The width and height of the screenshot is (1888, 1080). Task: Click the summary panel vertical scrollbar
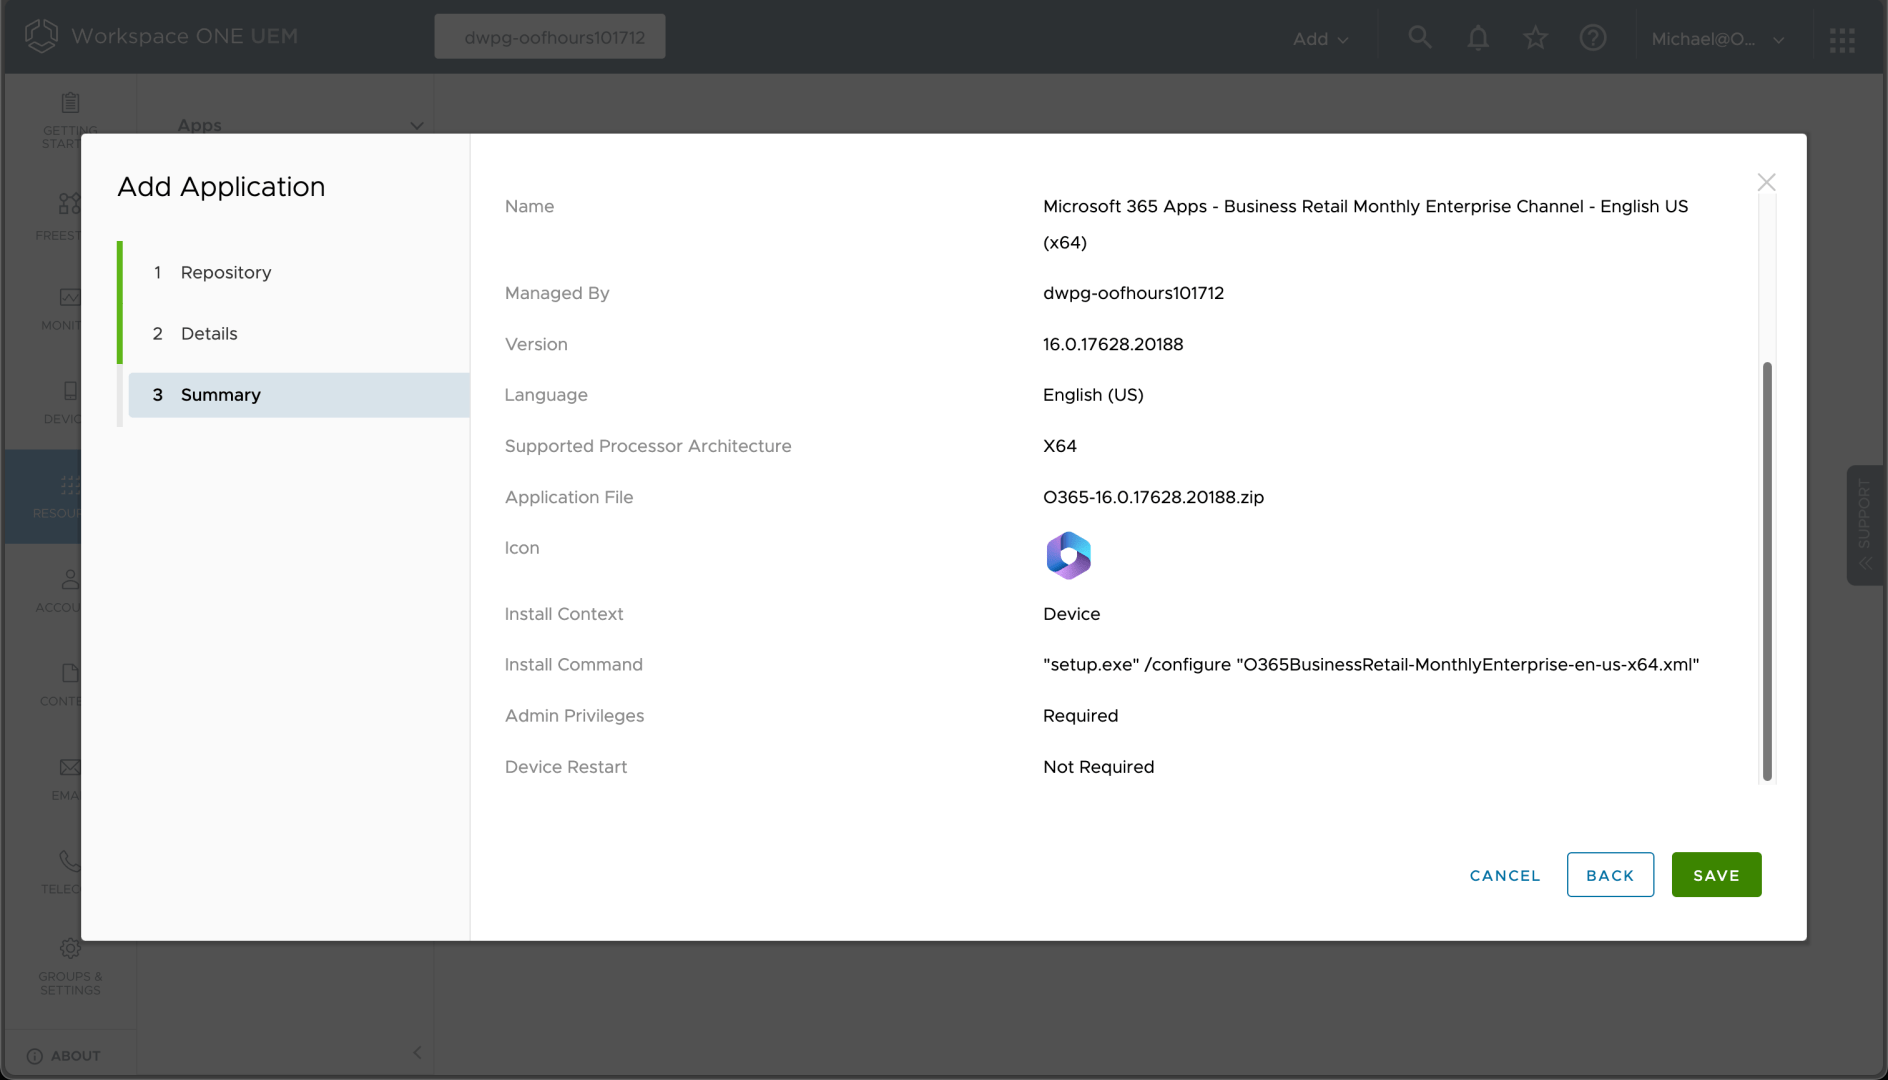1767,570
